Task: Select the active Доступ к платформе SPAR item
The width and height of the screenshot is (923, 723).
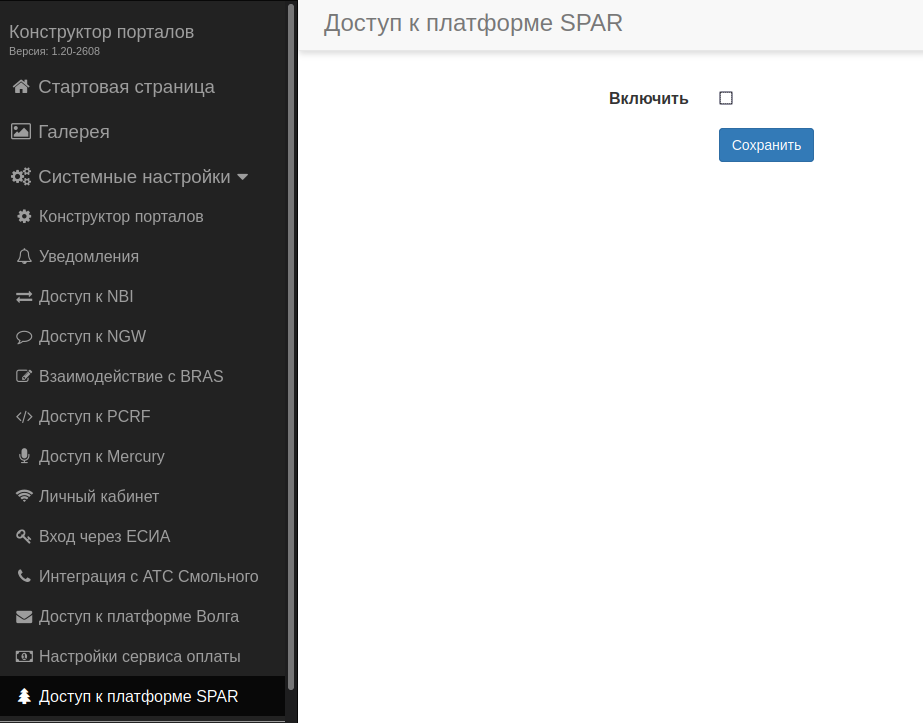Action: [x=142, y=696]
